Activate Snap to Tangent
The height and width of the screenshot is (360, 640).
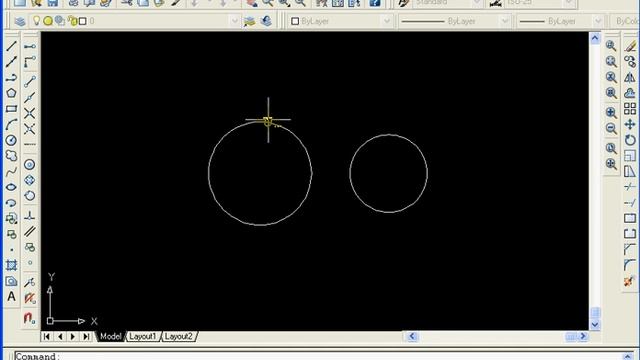click(29, 196)
